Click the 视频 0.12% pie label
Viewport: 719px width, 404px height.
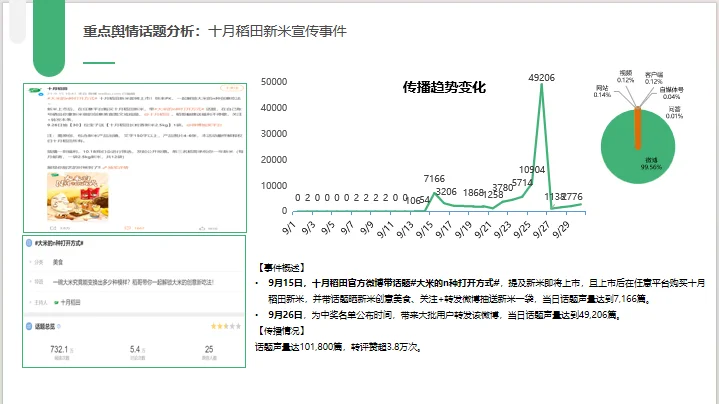click(x=625, y=77)
